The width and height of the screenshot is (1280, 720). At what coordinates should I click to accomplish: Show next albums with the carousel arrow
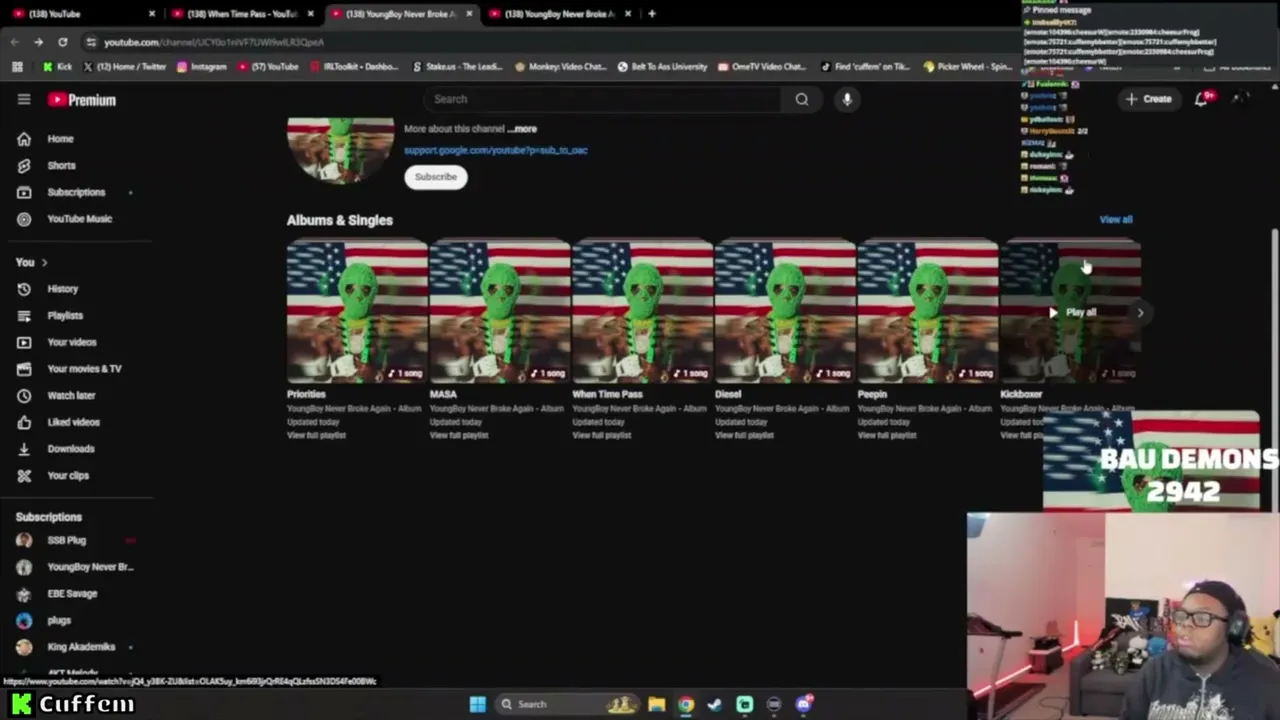(1140, 313)
